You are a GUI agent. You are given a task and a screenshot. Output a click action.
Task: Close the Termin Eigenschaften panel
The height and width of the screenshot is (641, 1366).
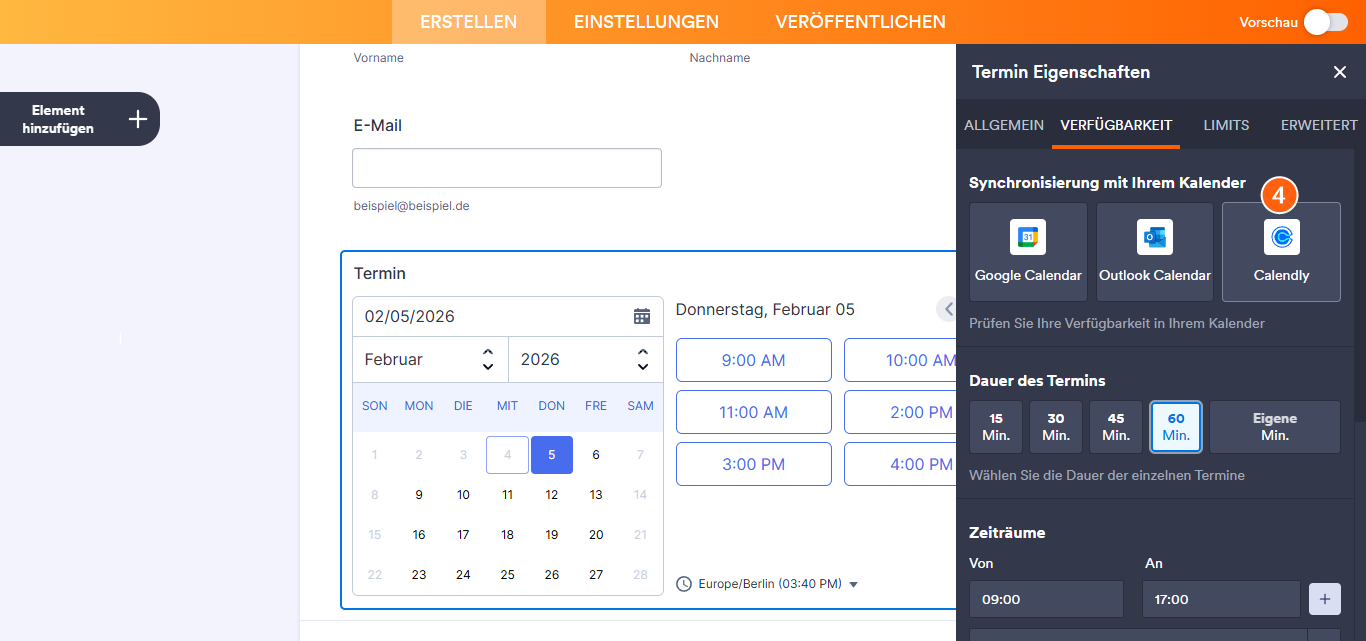pos(1340,72)
